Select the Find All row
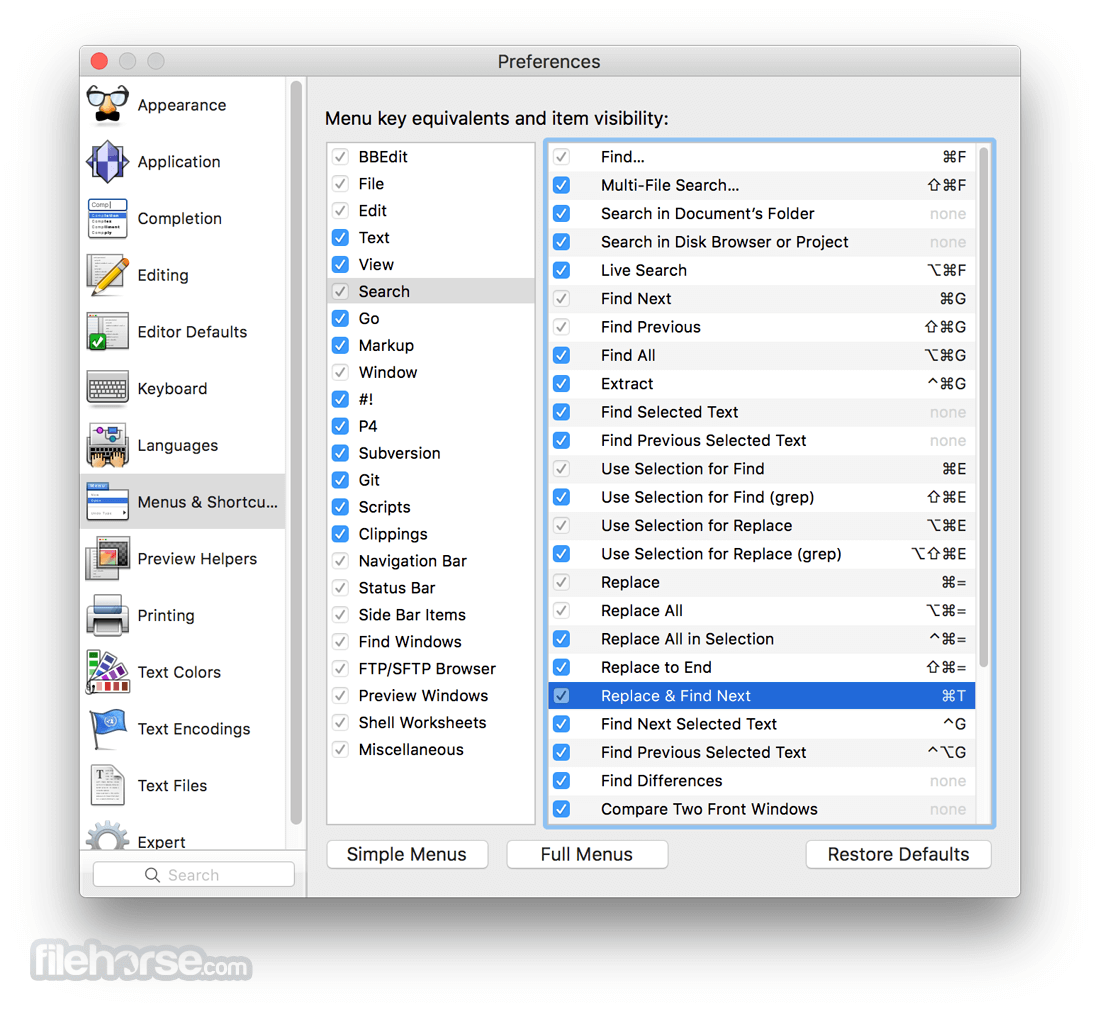 [761, 356]
